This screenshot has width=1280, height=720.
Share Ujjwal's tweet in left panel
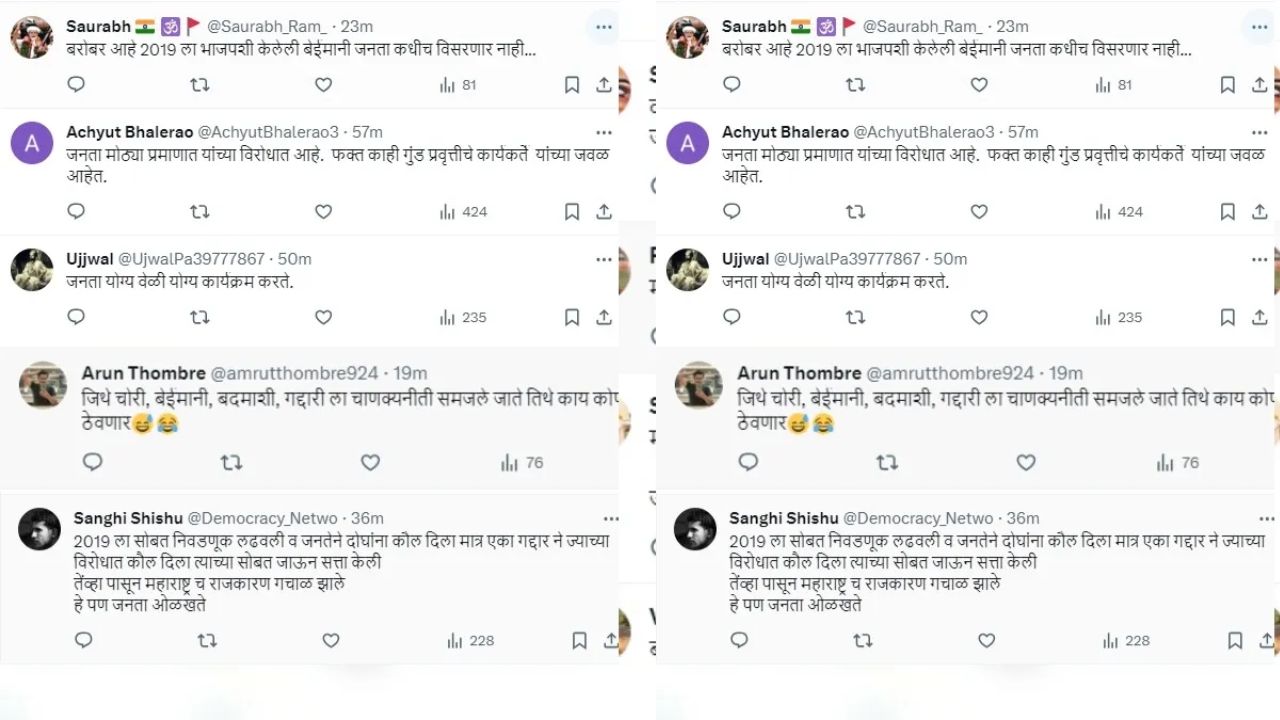click(x=604, y=317)
